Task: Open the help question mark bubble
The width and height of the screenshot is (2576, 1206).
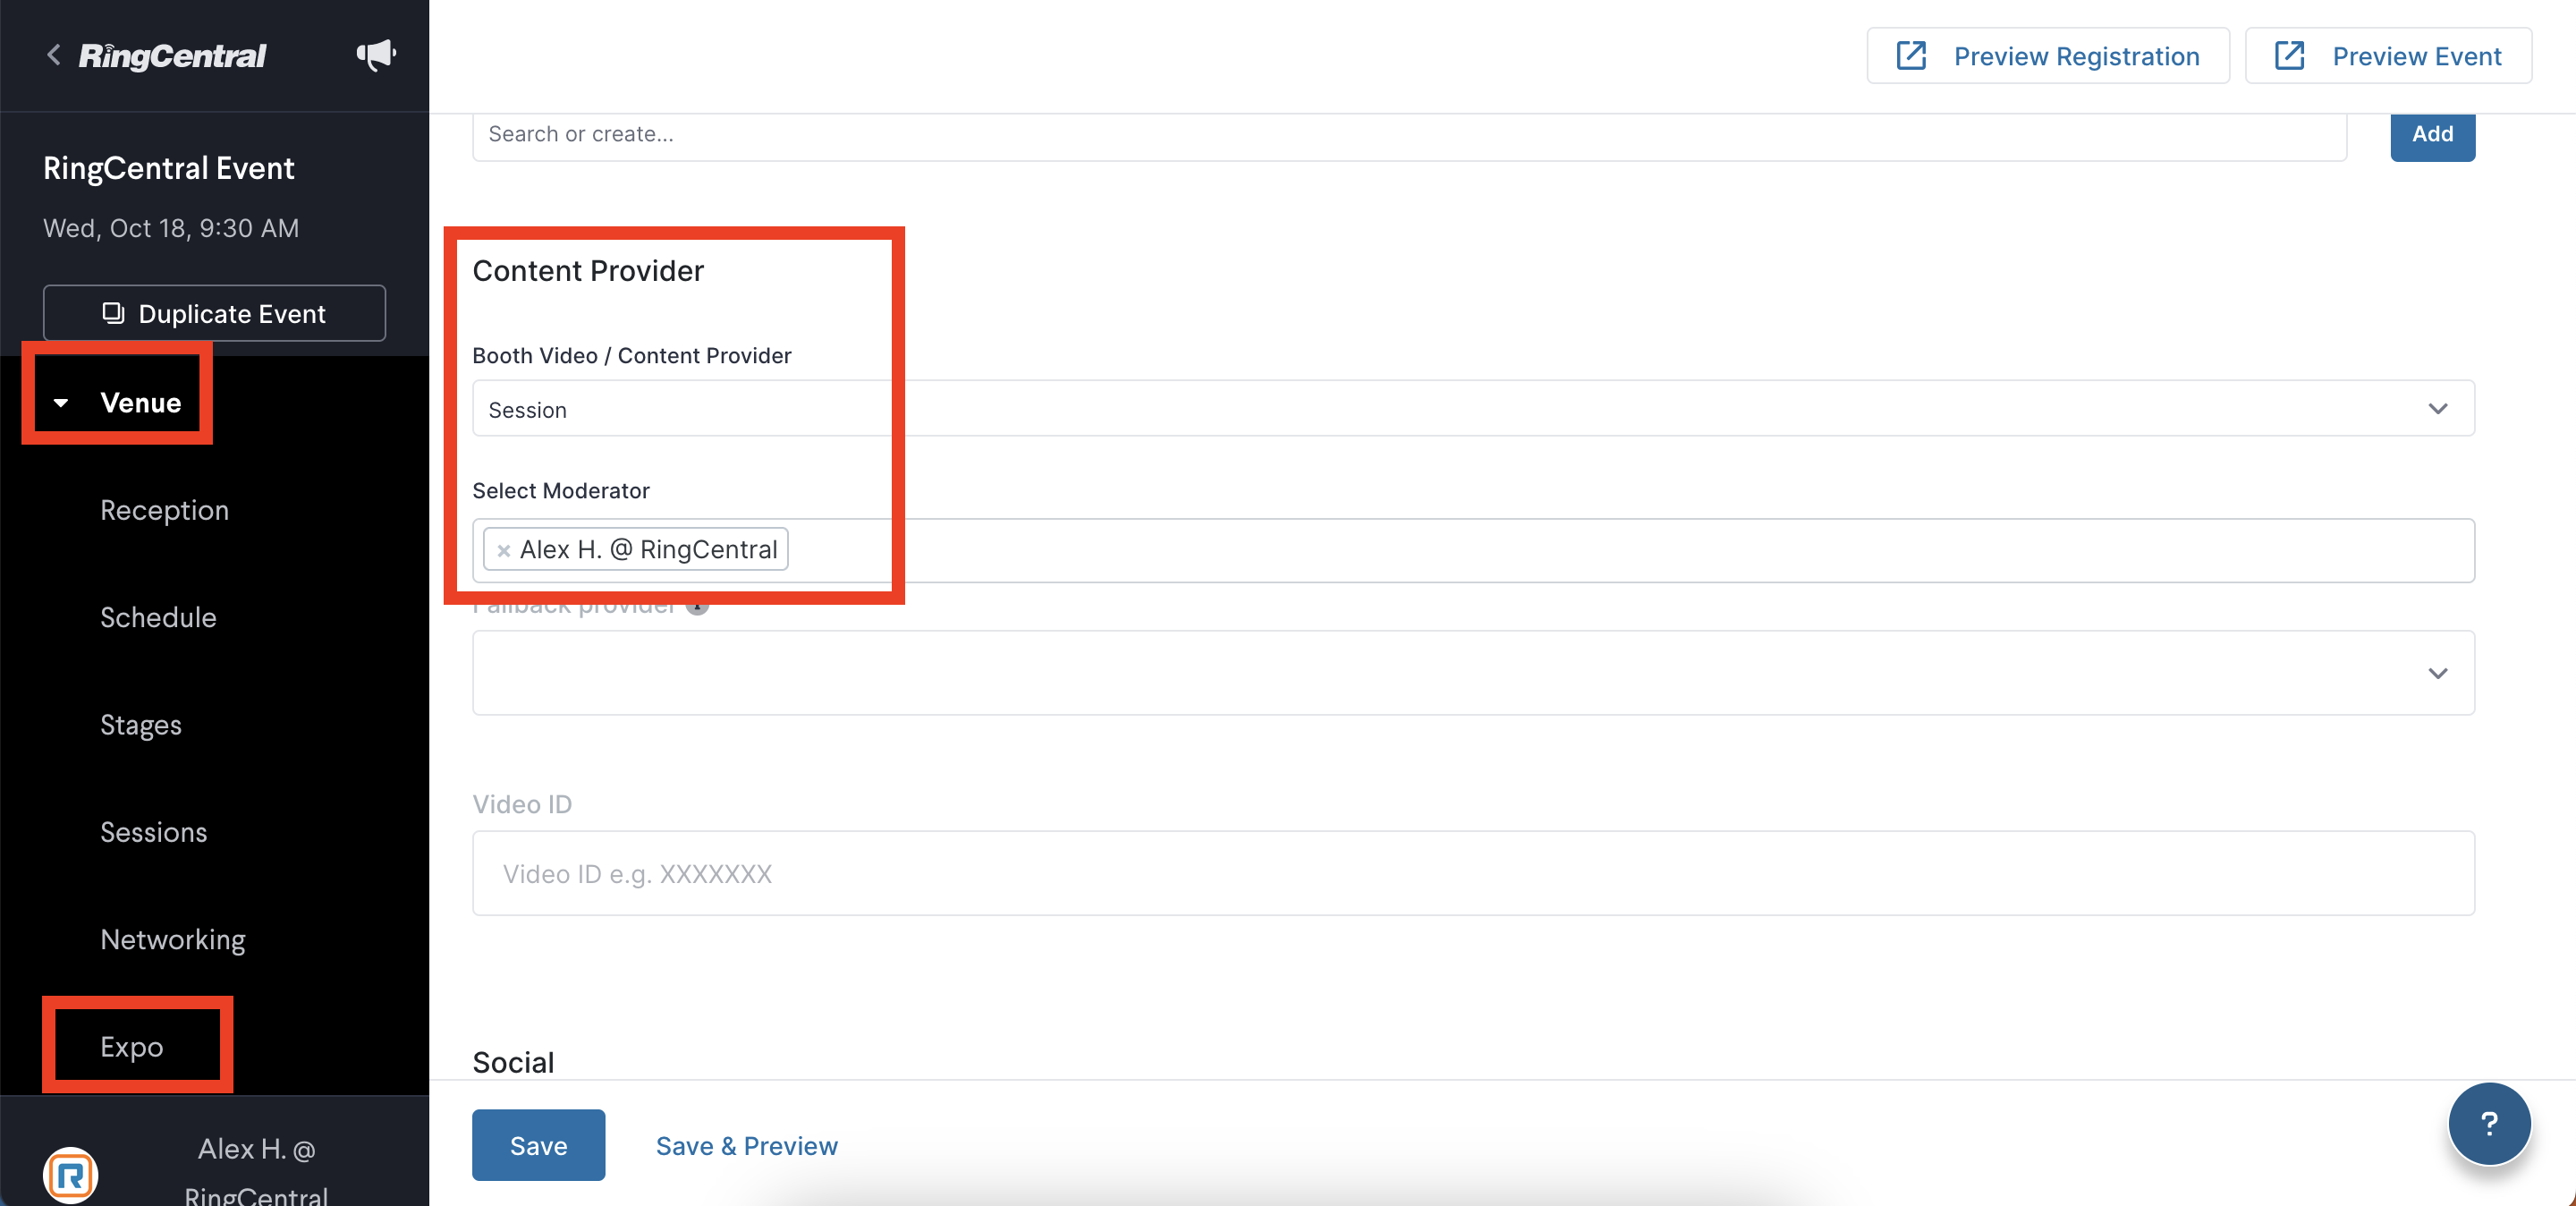Action: [x=2489, y=1124]
